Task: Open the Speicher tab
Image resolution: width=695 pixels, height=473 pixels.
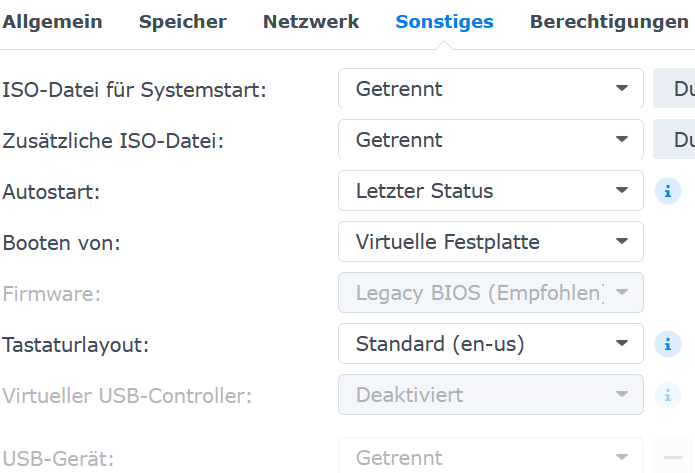Action: point(182,22)
